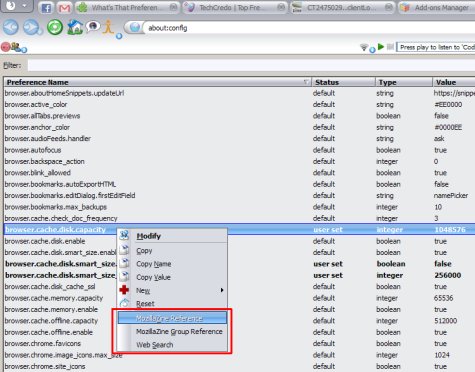
Task: Close the What's That Preference tab
Action: click(173, 7)
